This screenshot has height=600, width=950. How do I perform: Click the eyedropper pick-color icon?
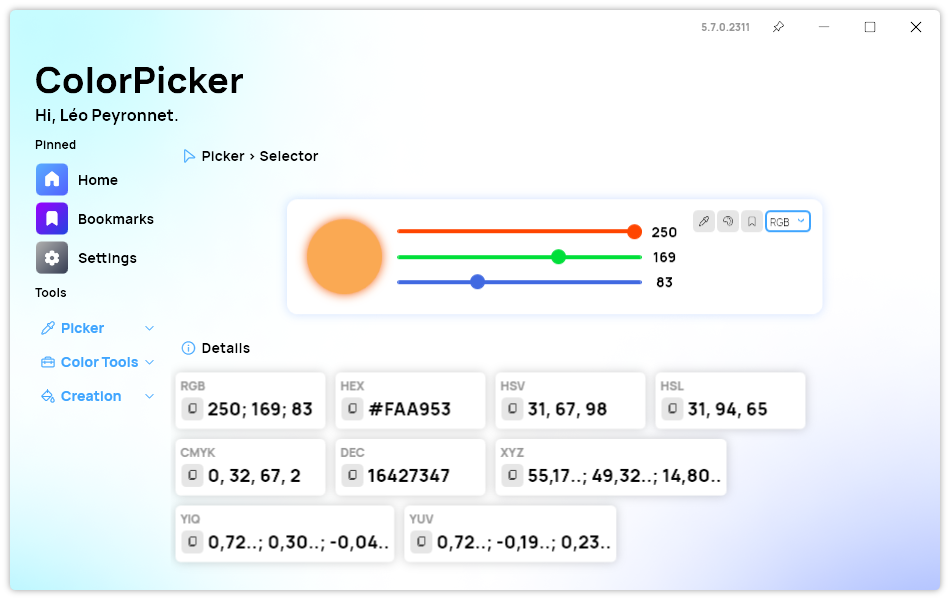704,221
